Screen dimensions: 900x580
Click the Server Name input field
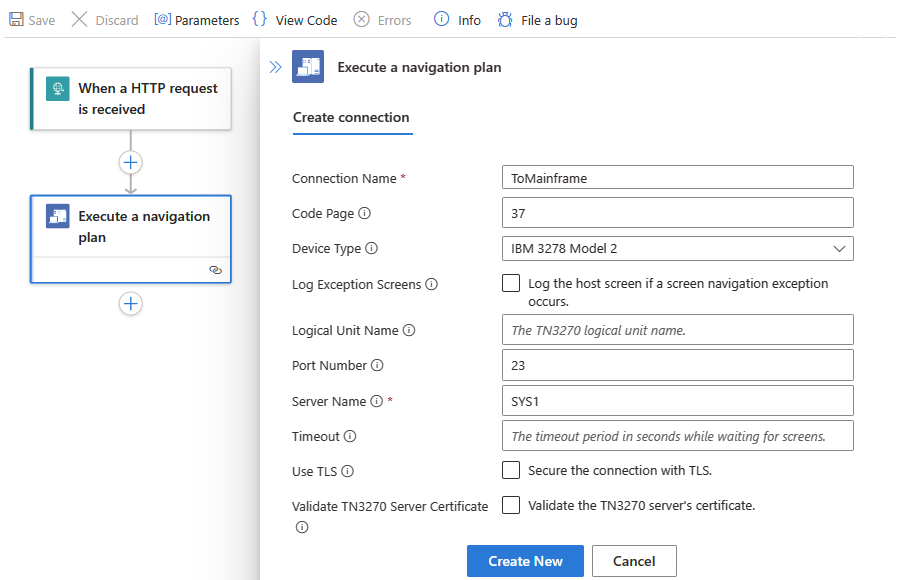tap(678, 401)
